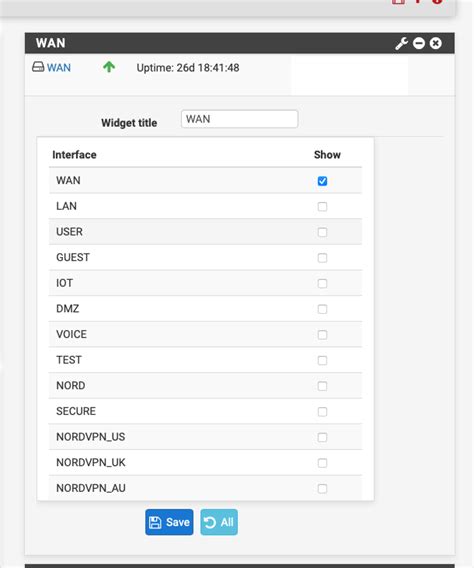Click the Save button

[169, 522]
